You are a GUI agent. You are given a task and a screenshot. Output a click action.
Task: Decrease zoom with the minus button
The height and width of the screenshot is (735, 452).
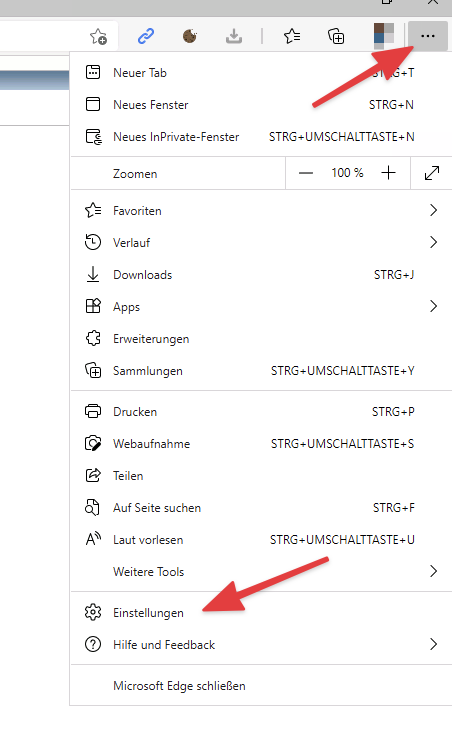[x=306, y=173]
